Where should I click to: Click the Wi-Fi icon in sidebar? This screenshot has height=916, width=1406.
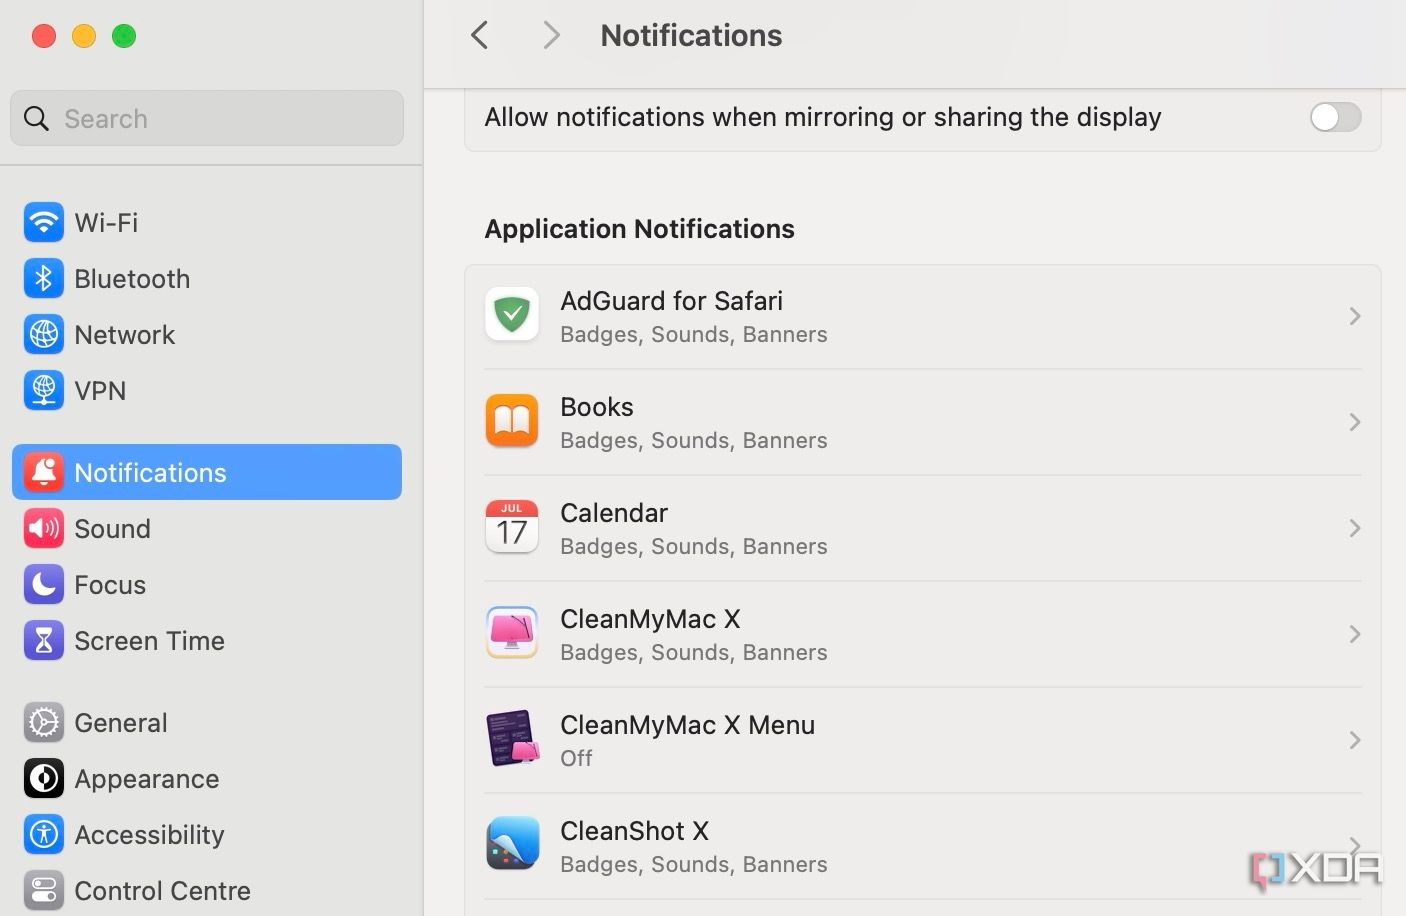point(43,222)
